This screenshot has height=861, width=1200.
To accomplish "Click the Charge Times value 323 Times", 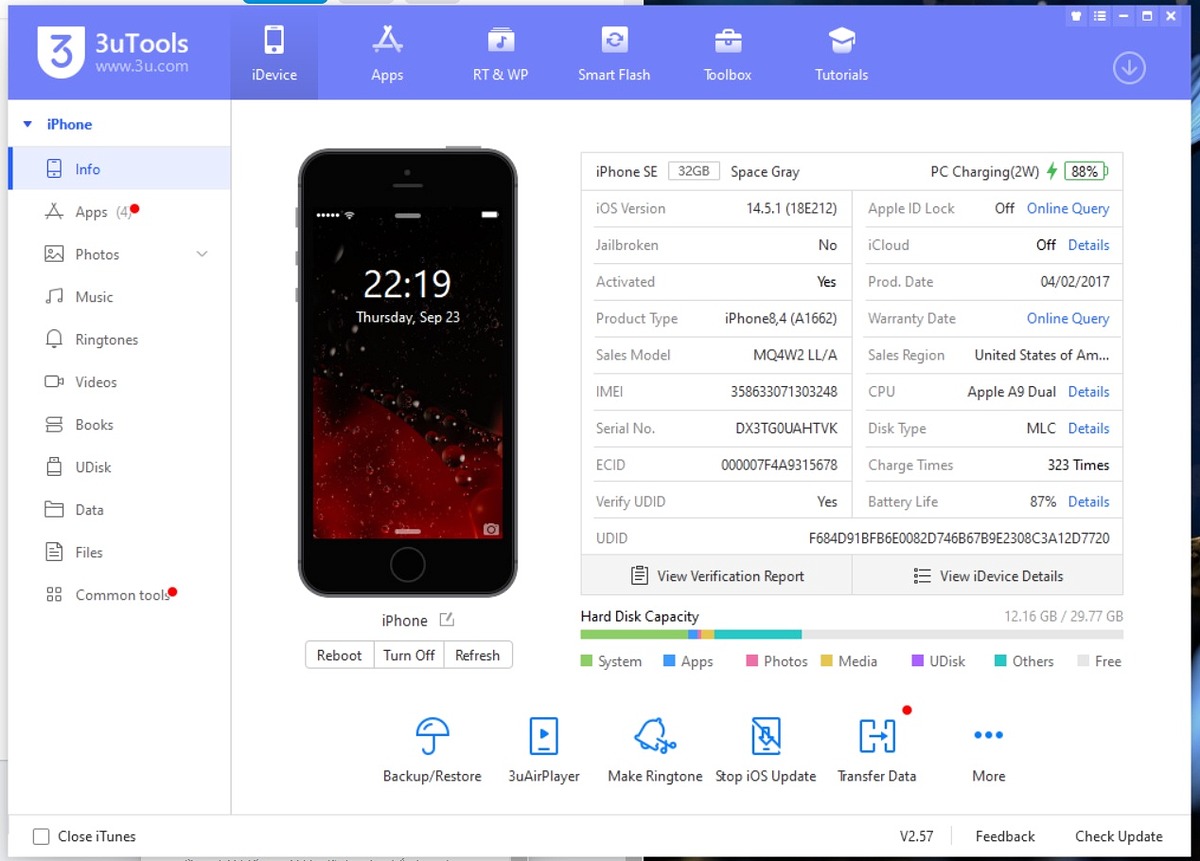I will [x=1078, y=465].
